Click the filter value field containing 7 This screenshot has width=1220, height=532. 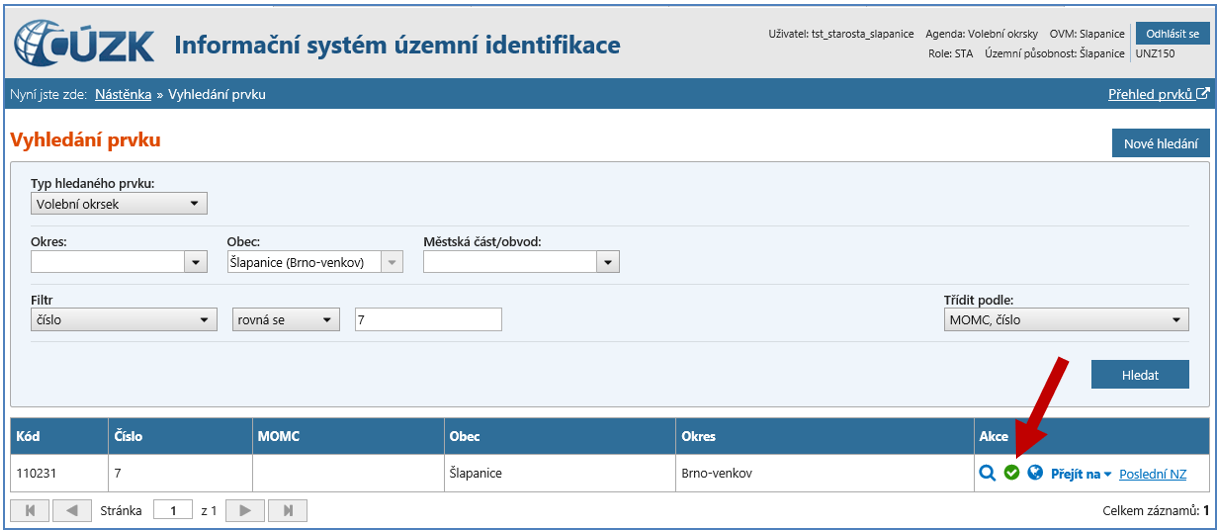point(428,320)
